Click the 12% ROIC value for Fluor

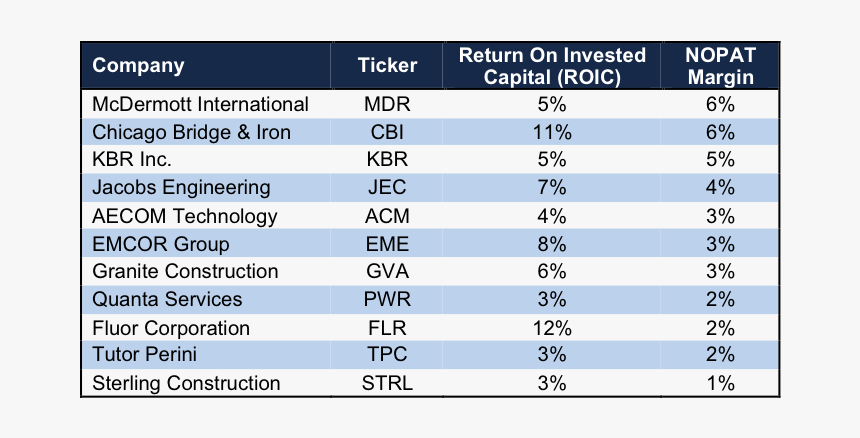click(x=552, y=328)
